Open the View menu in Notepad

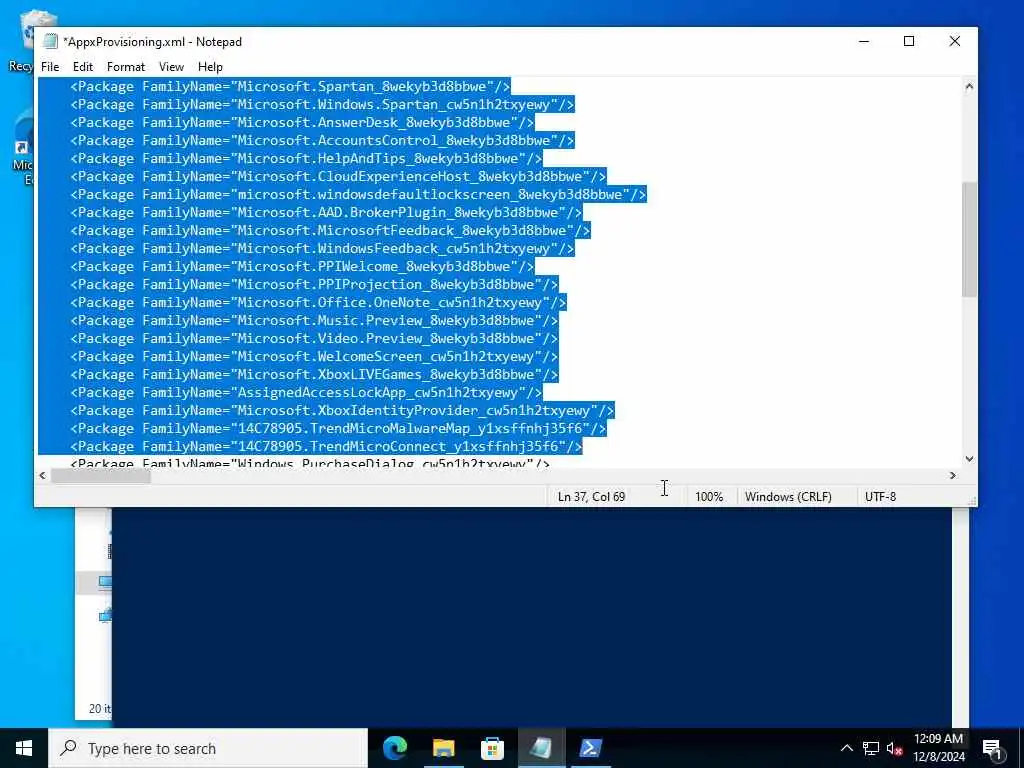click(x=171, y=67)
